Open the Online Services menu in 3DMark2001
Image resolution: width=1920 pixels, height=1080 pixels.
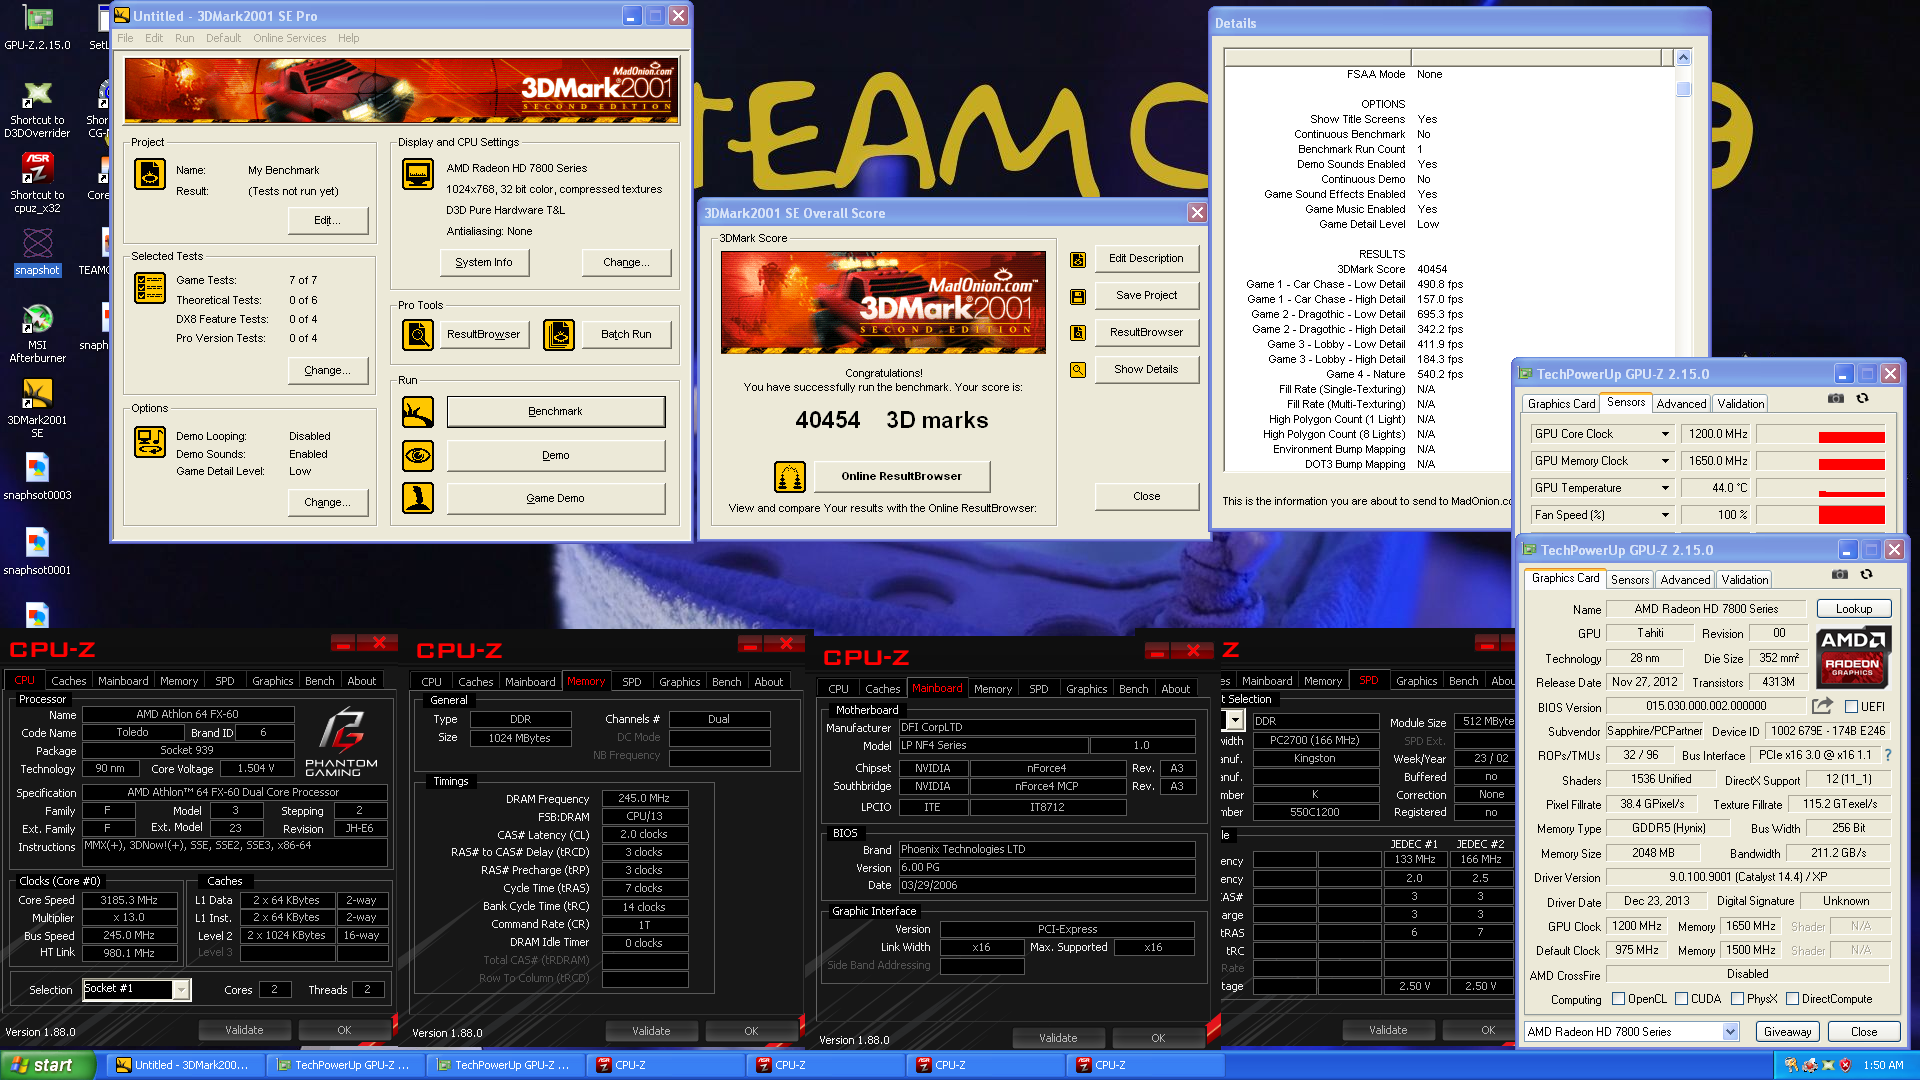click(x=289, y=38)
